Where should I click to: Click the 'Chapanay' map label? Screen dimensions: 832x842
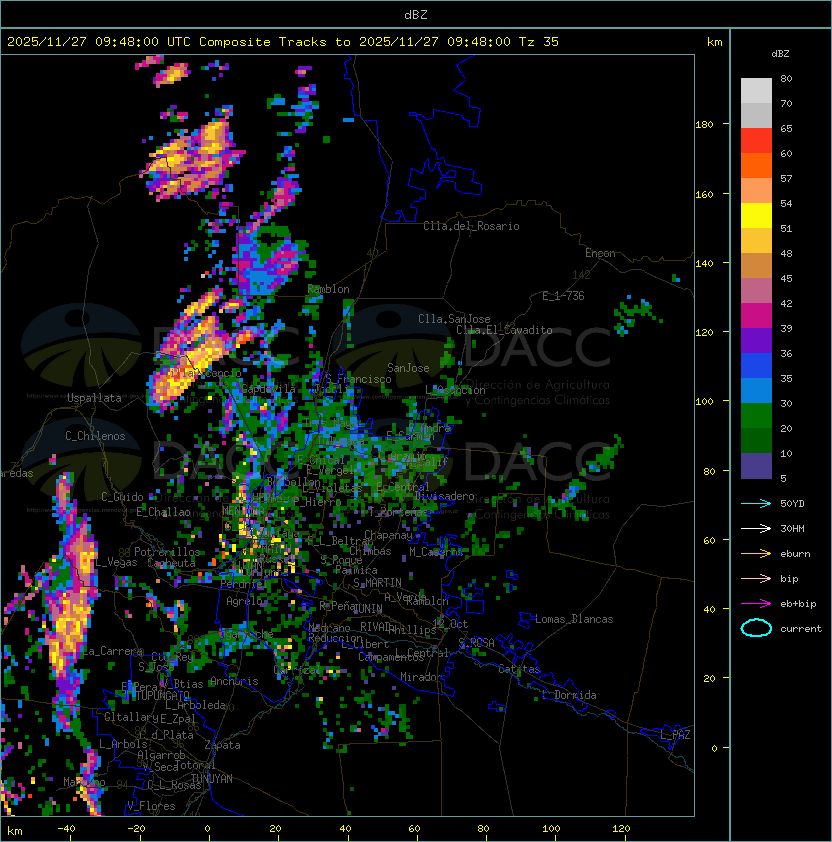pos(388,535)
